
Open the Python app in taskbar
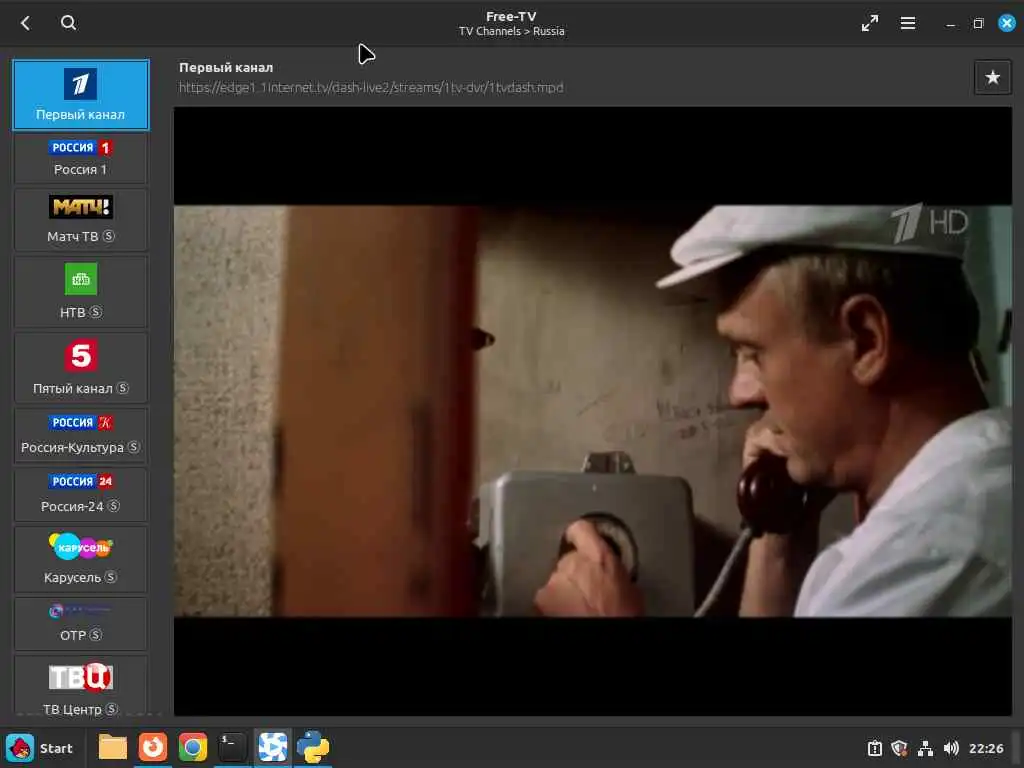pyautogui.click(x=313, y=748)
